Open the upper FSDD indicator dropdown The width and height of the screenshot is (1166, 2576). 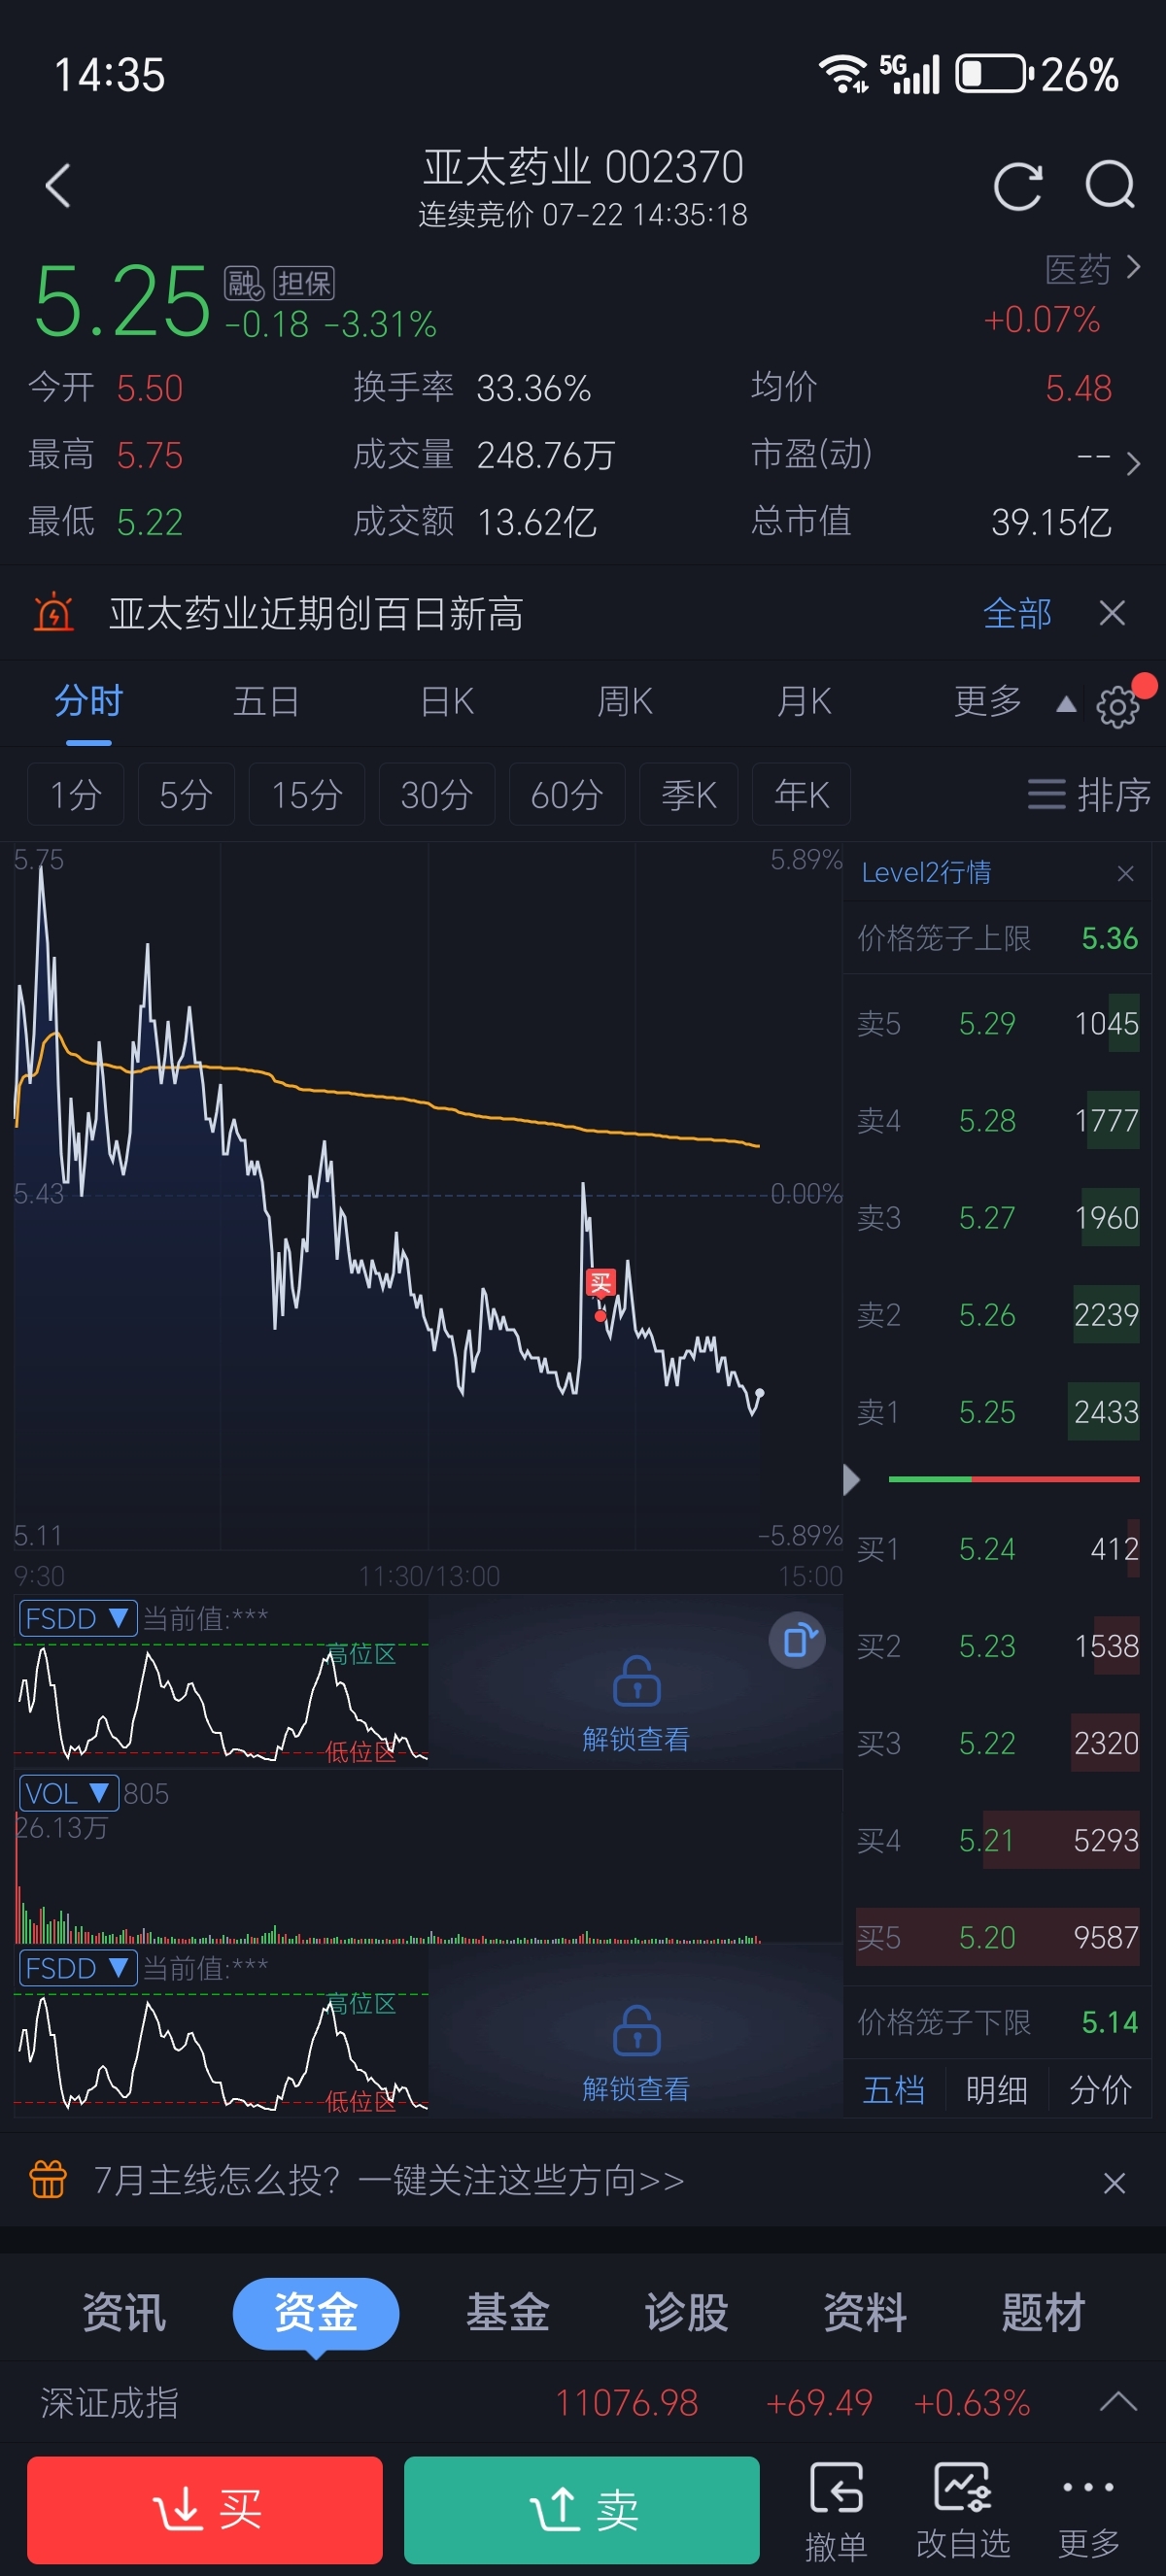point(78,1618)
